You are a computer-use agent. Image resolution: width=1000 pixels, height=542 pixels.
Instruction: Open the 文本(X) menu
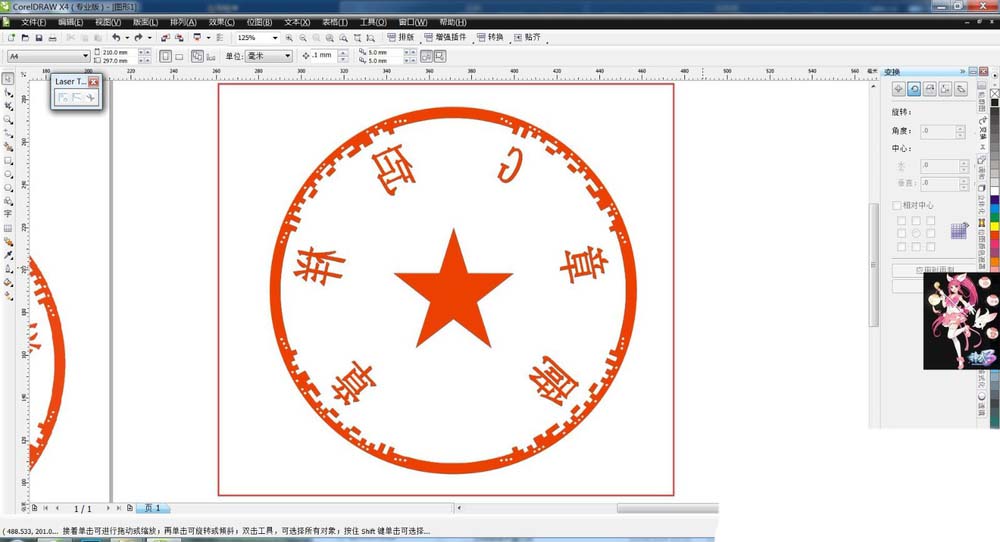coord(297,22)
